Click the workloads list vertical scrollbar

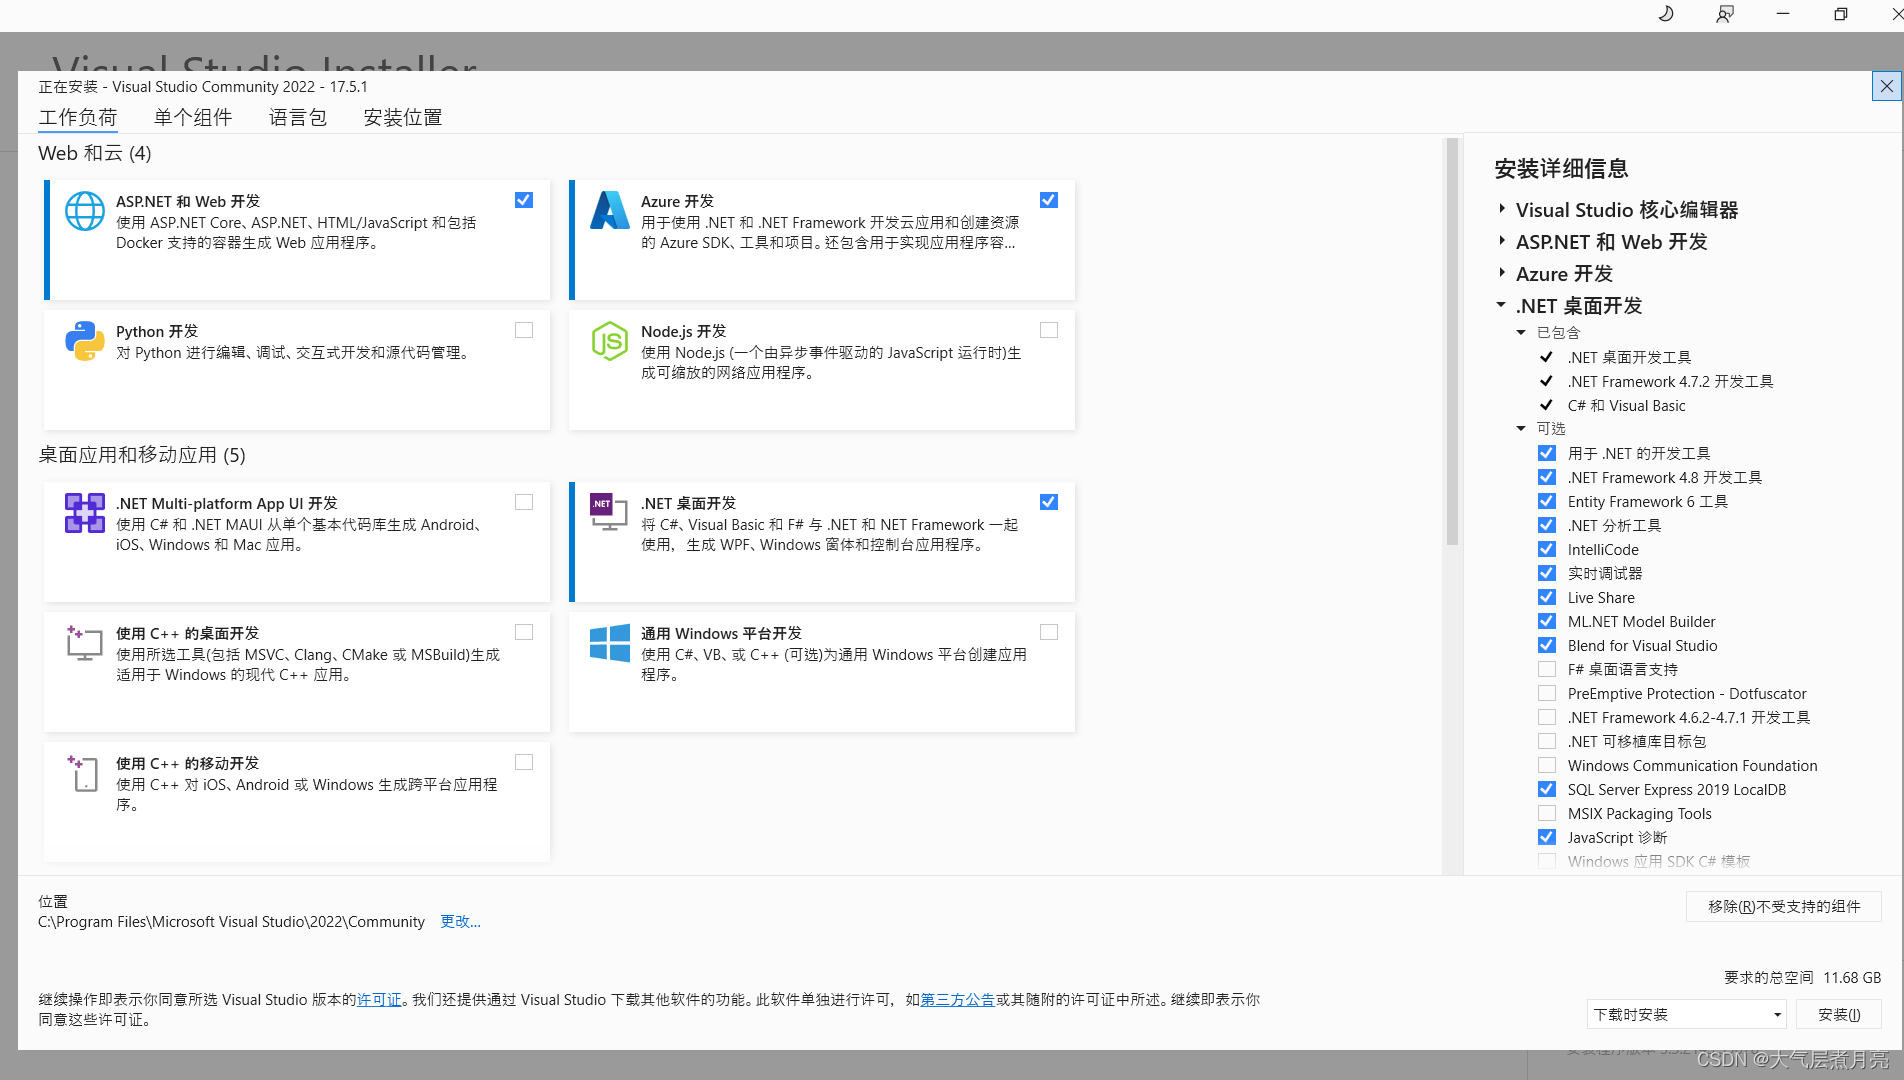pos(1452,340)
